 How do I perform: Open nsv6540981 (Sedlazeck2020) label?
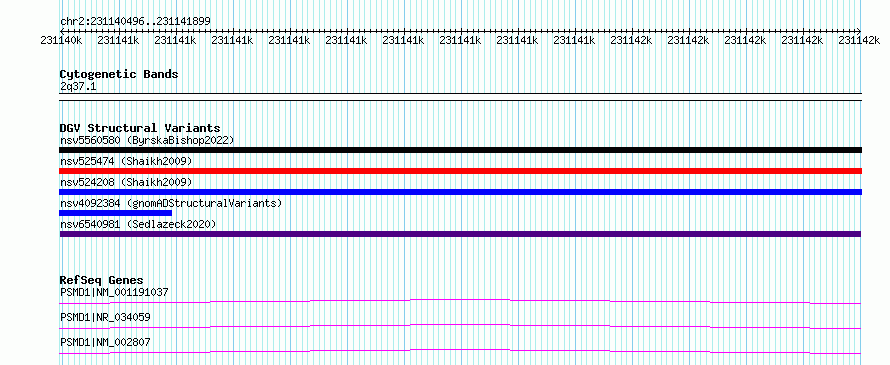click(x=138, y=224)
